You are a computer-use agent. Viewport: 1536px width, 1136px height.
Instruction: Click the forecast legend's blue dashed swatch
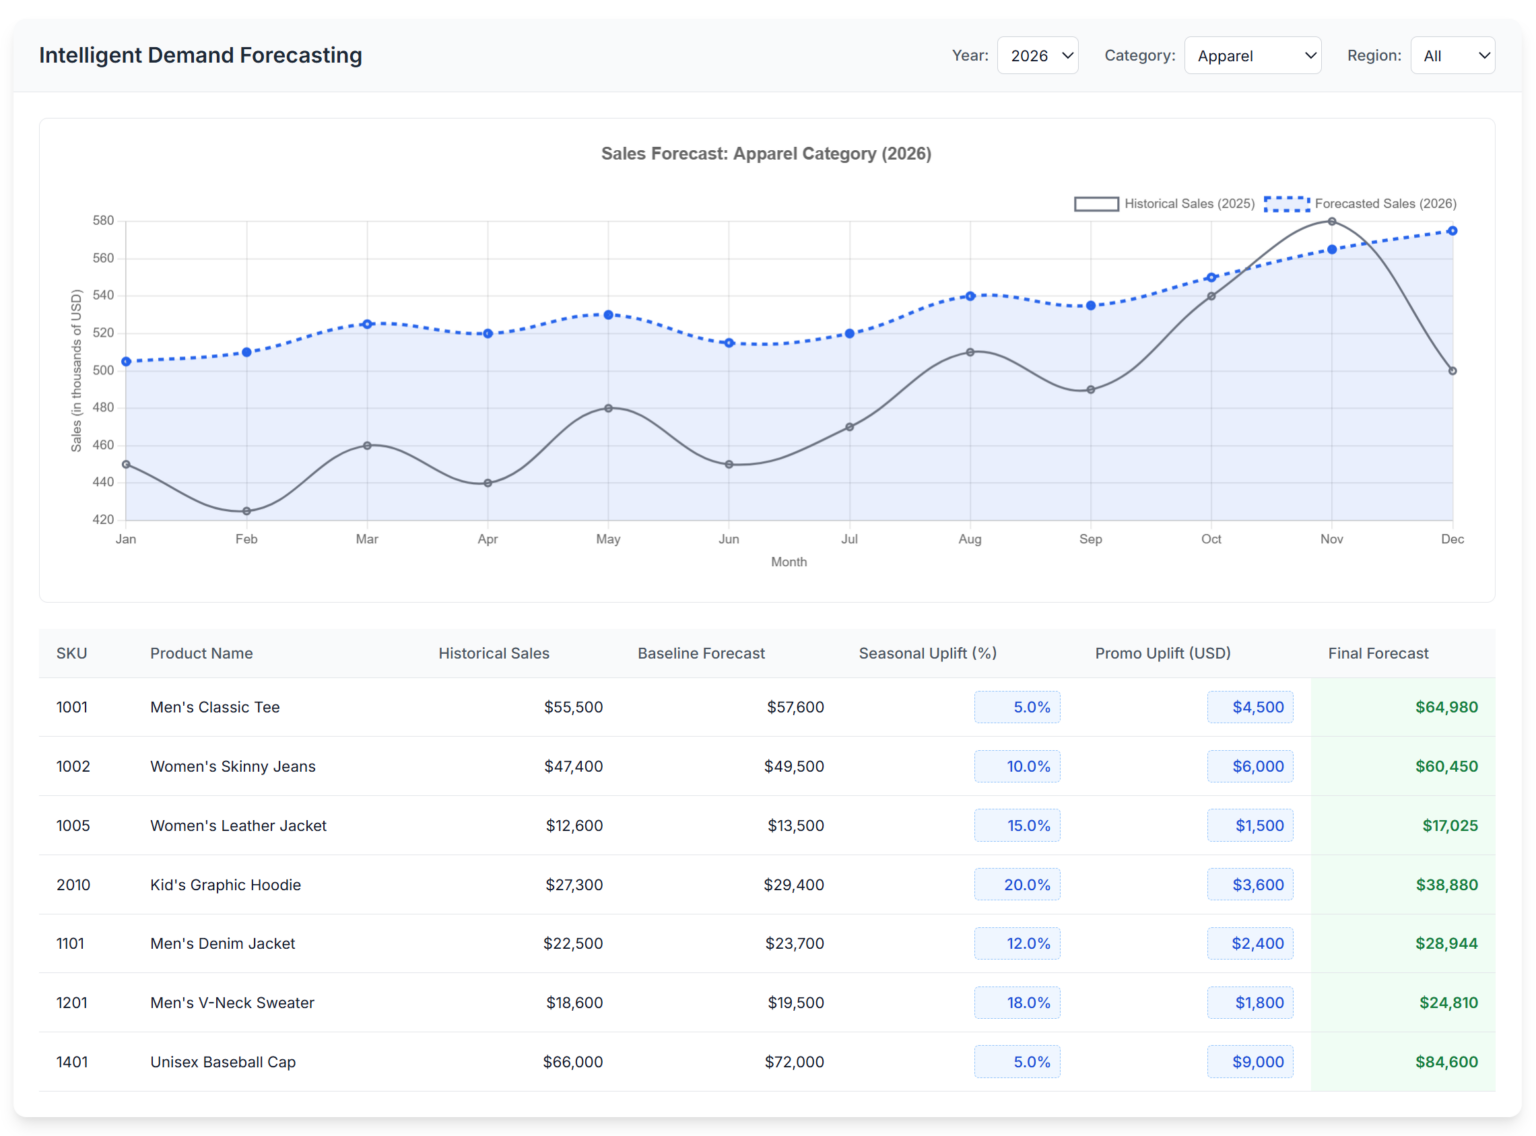[x=1286, y=204]
